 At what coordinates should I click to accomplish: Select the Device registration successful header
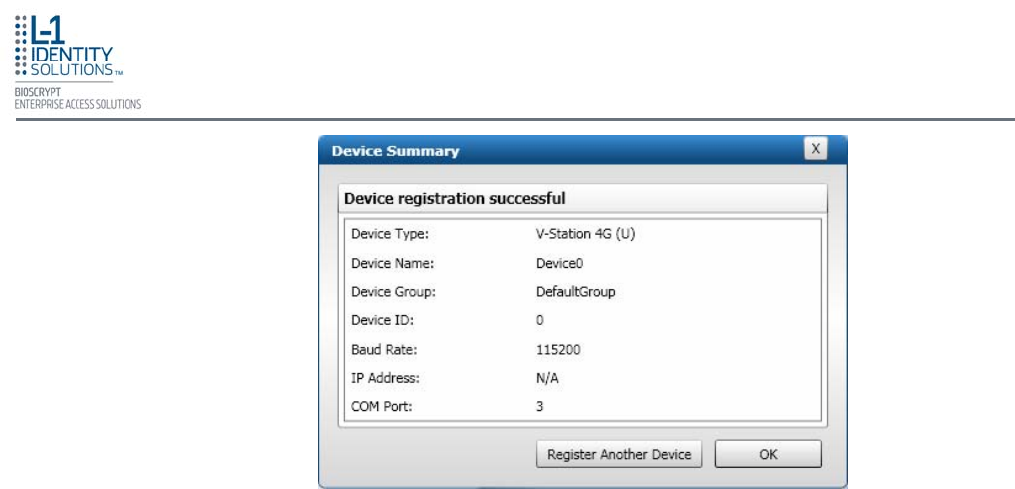(455, 198)
